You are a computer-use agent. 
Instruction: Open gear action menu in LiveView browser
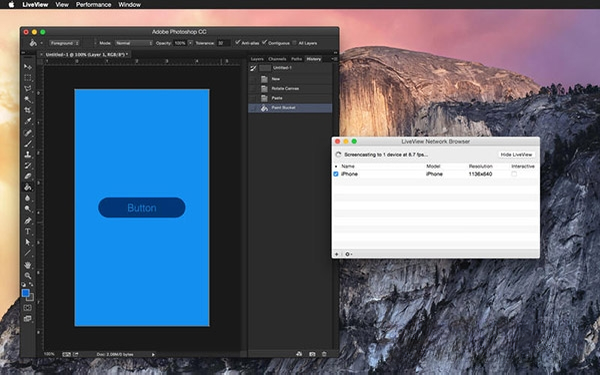(348, 254)
